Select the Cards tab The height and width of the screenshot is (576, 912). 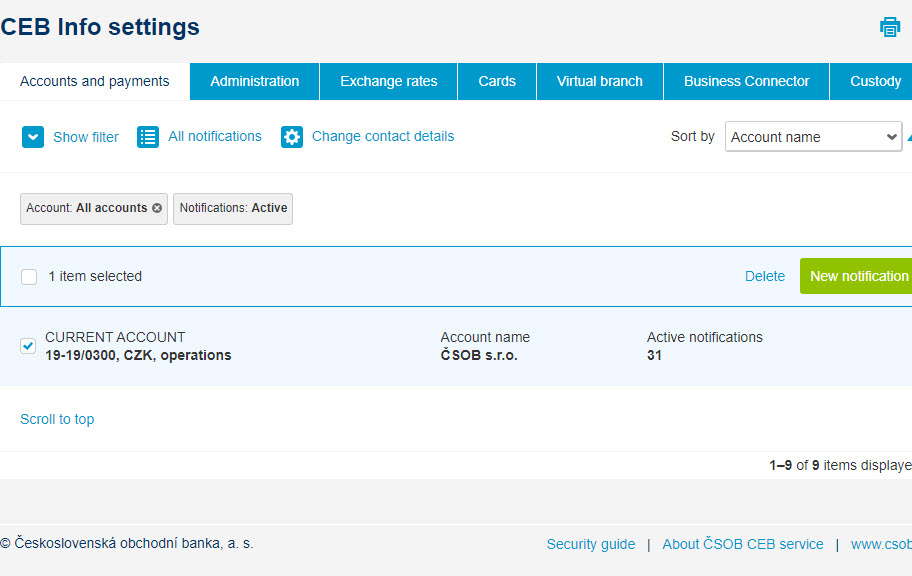(497, 81)
